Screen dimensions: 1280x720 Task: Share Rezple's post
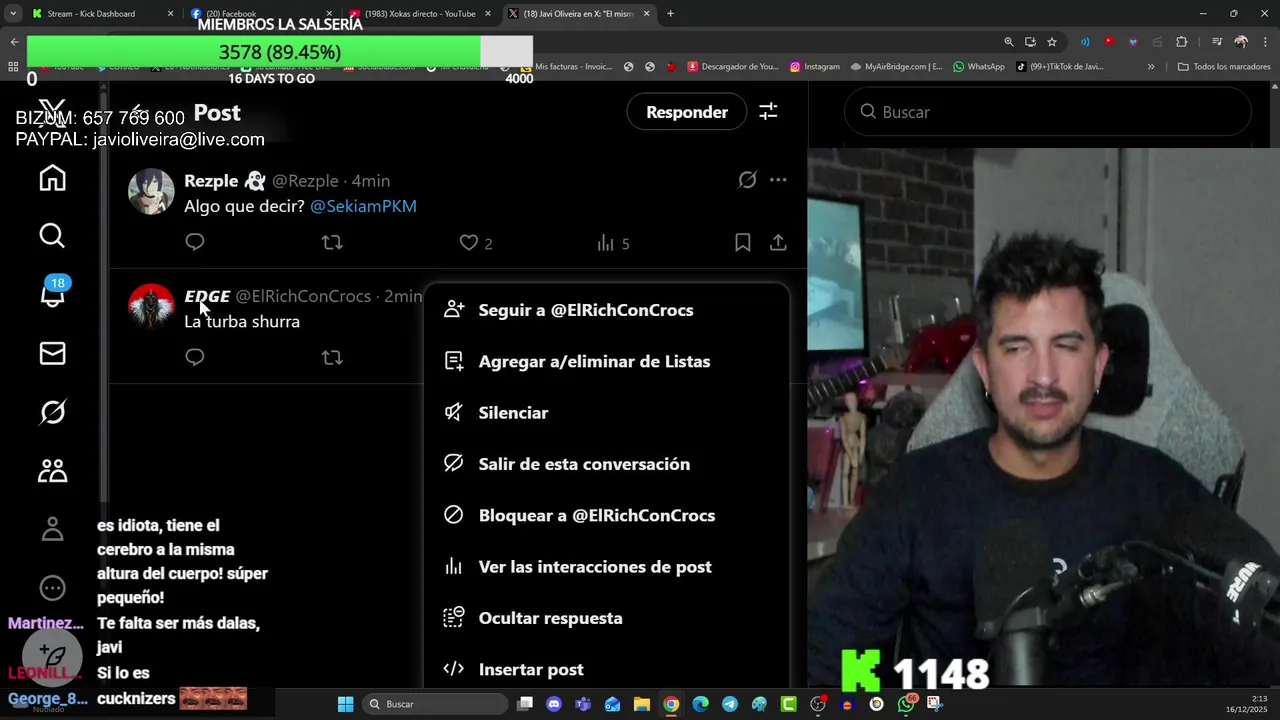(778, 242)
